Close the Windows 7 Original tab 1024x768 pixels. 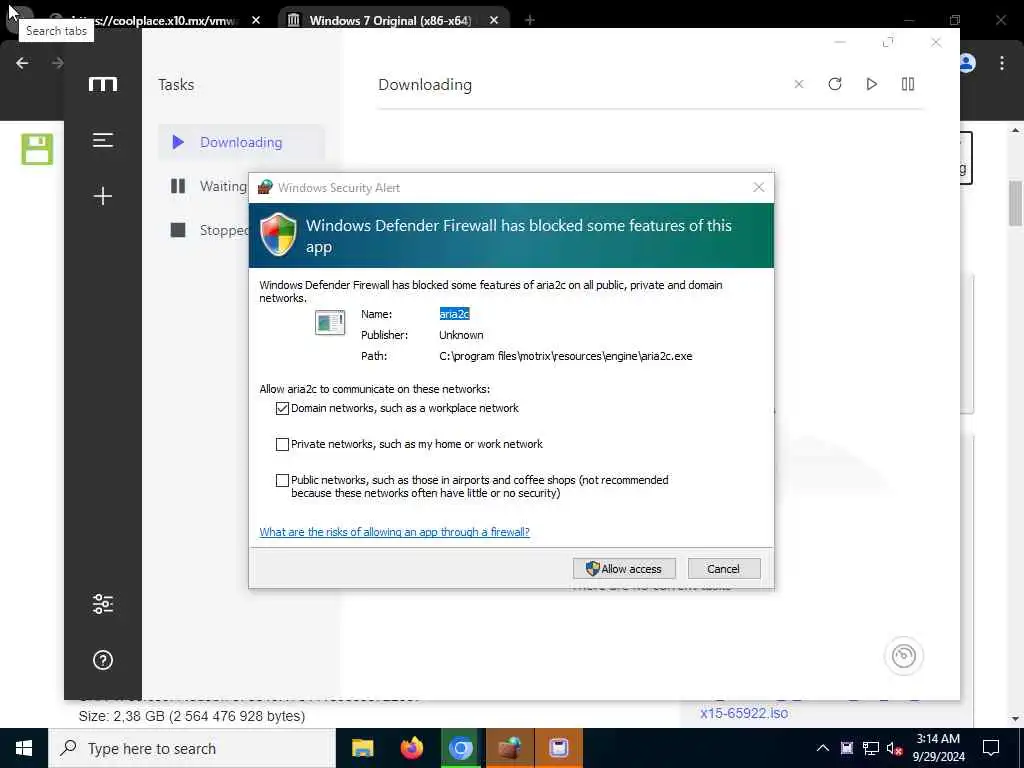(x=494, y=20)
